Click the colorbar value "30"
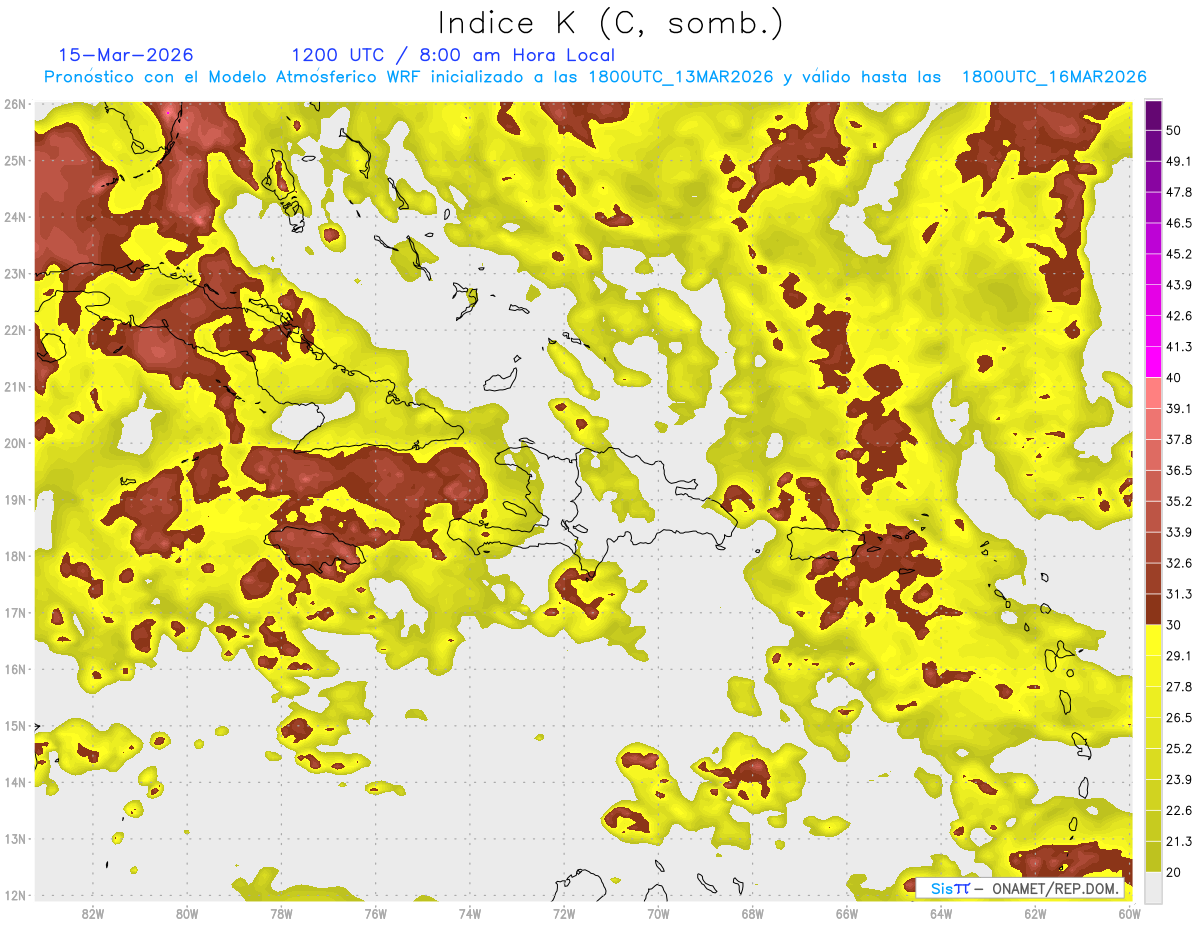This screenshot has width=1200, height=927. click(x=1174, y=624)
